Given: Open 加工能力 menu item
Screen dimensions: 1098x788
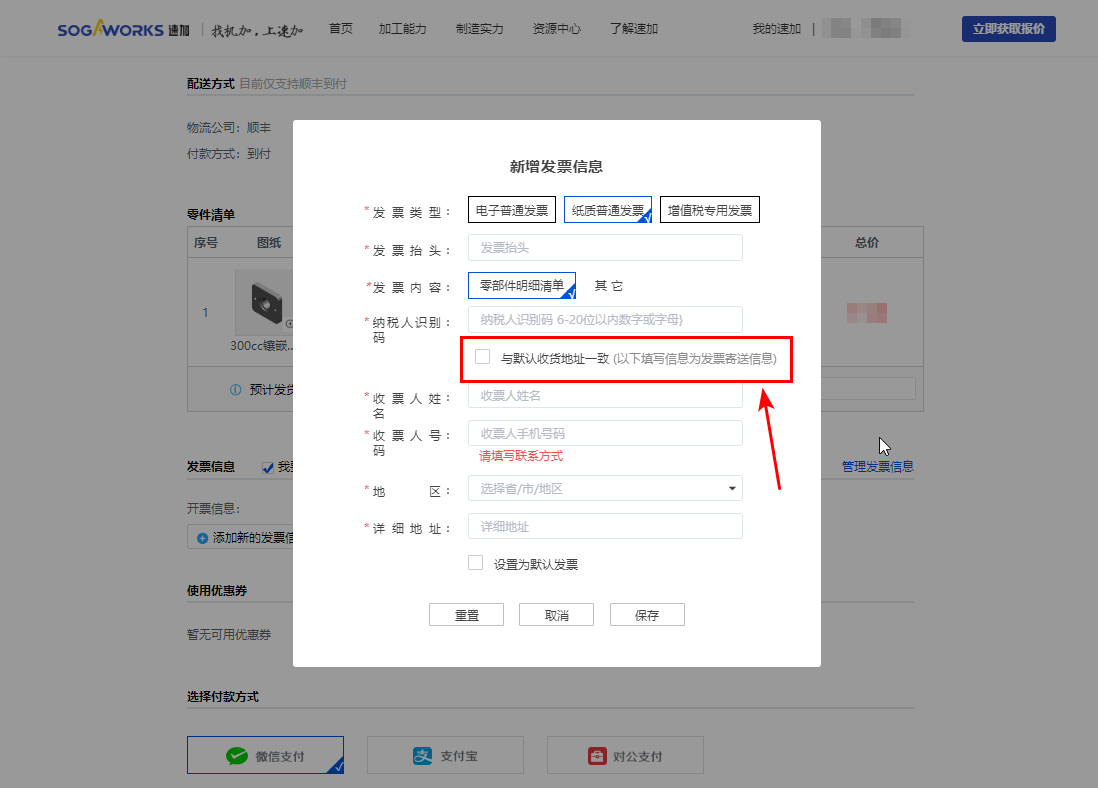Looking at the screenshot, I should coord(403,29).
